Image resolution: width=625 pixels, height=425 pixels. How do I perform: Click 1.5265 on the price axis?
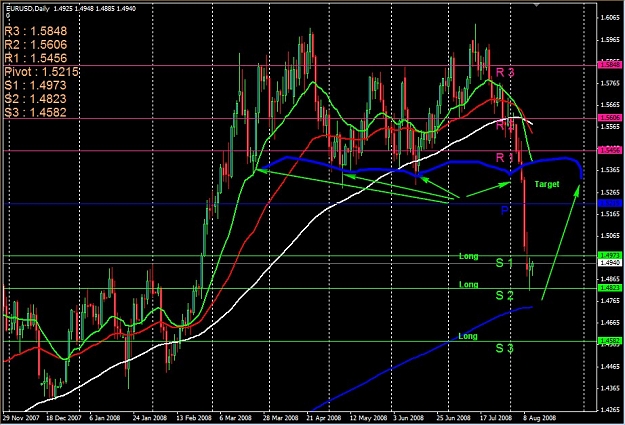pos(610,192)
